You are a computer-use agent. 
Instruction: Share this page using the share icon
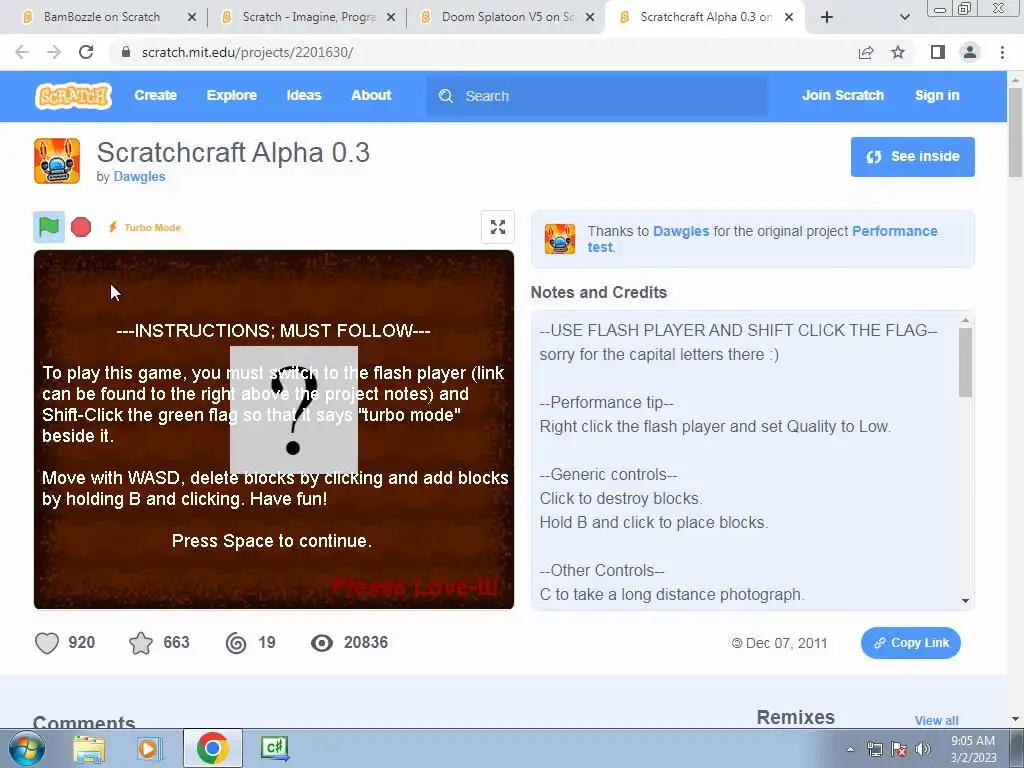pos(866,52)
